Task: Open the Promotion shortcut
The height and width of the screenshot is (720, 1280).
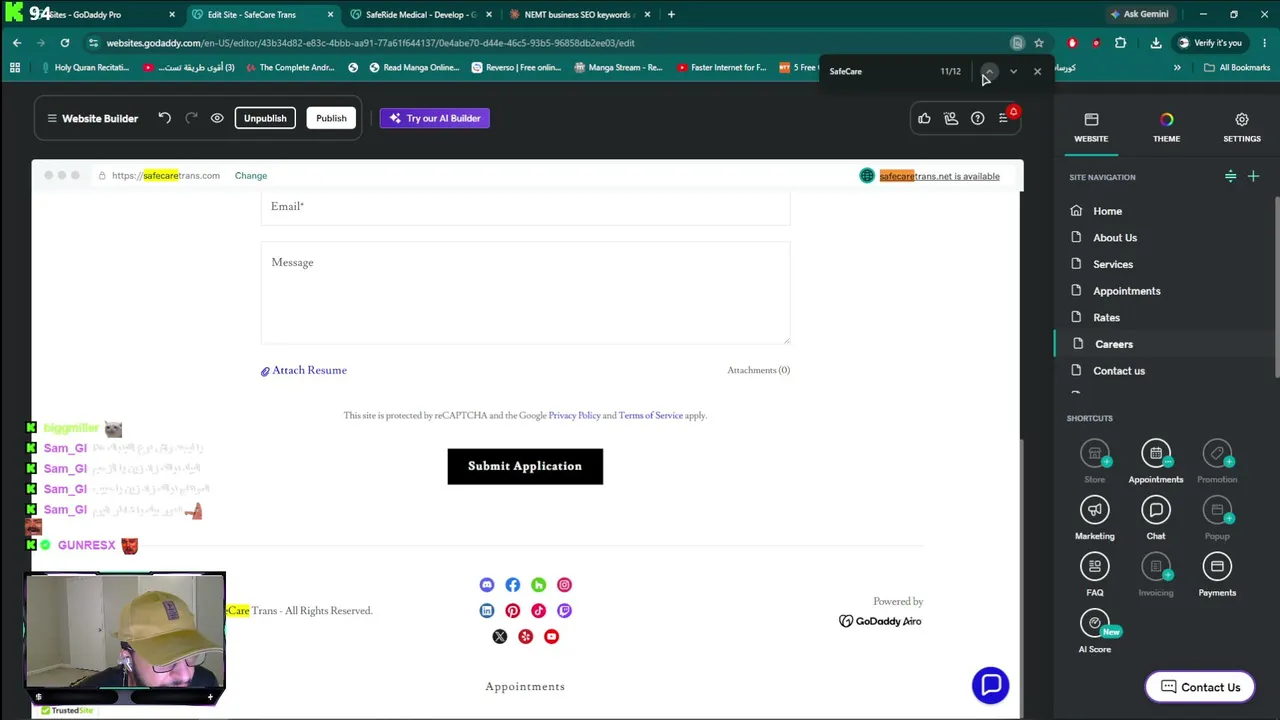Action: click(x=1217, y=463)
